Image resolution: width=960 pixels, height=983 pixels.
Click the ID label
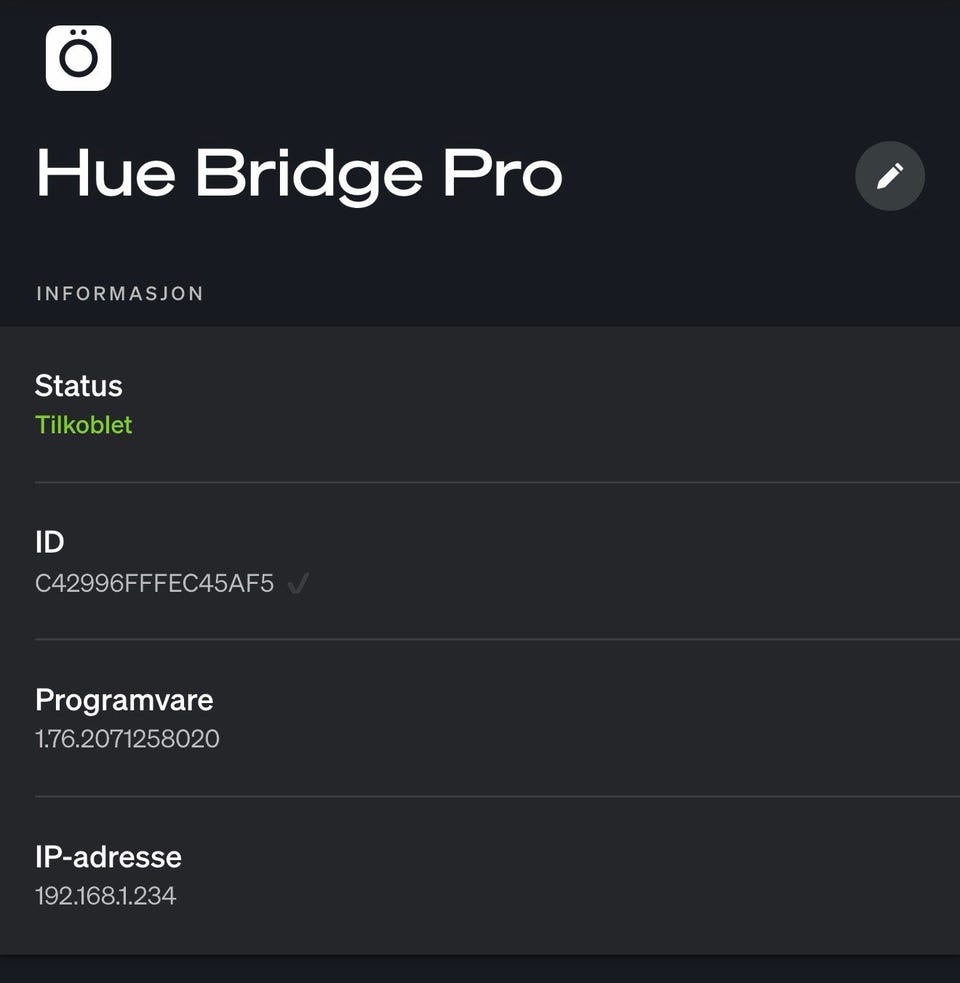point(49,542)
